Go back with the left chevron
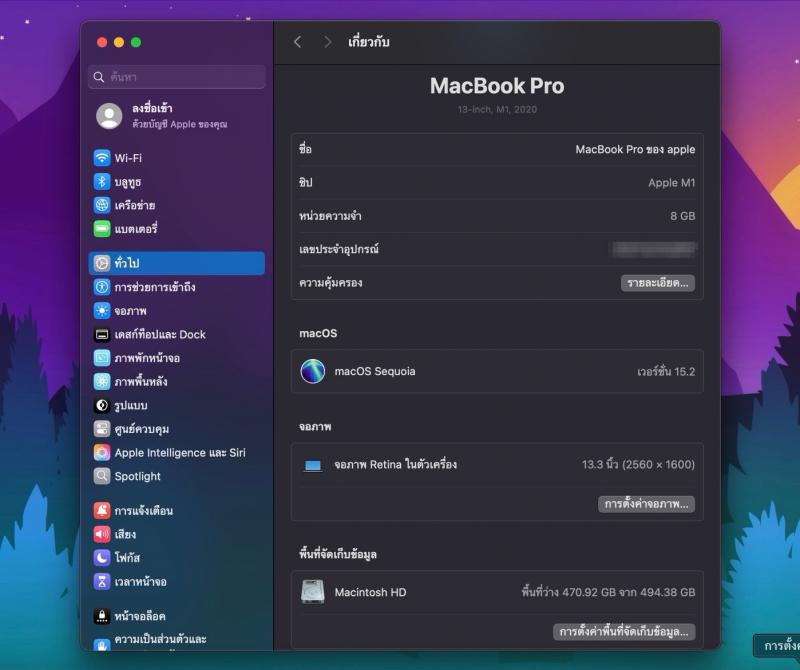Screen dimensions: 800x670 [x=298, y=42]
